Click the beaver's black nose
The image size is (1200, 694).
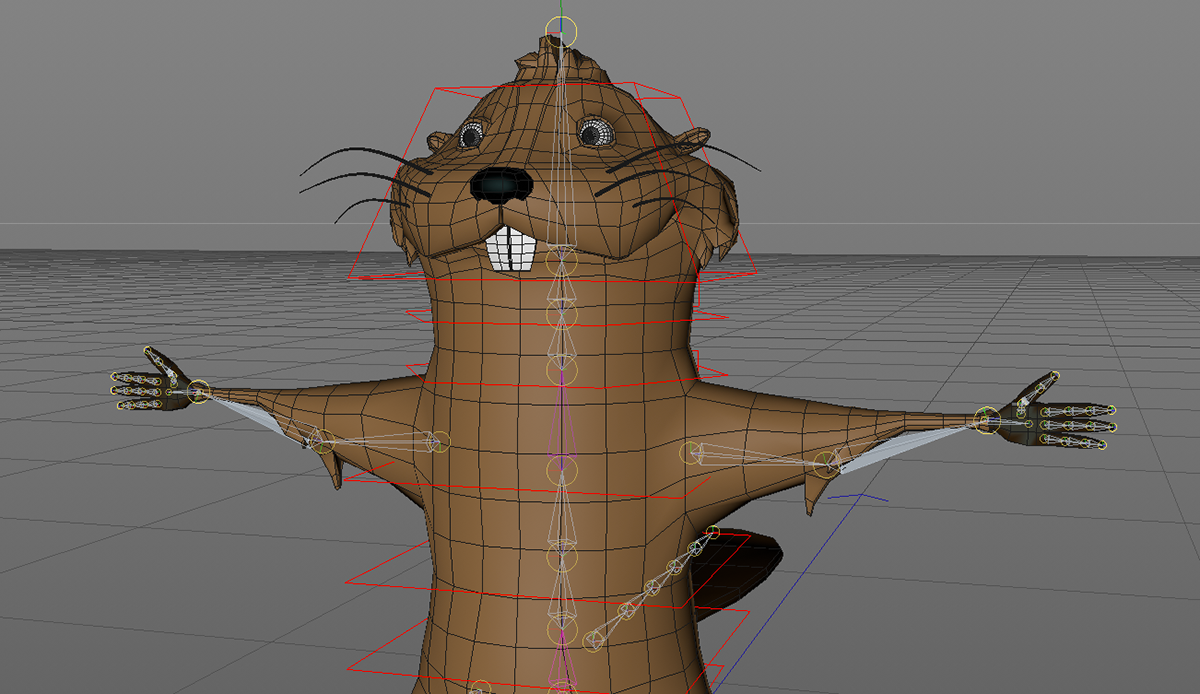coord(501,183)
